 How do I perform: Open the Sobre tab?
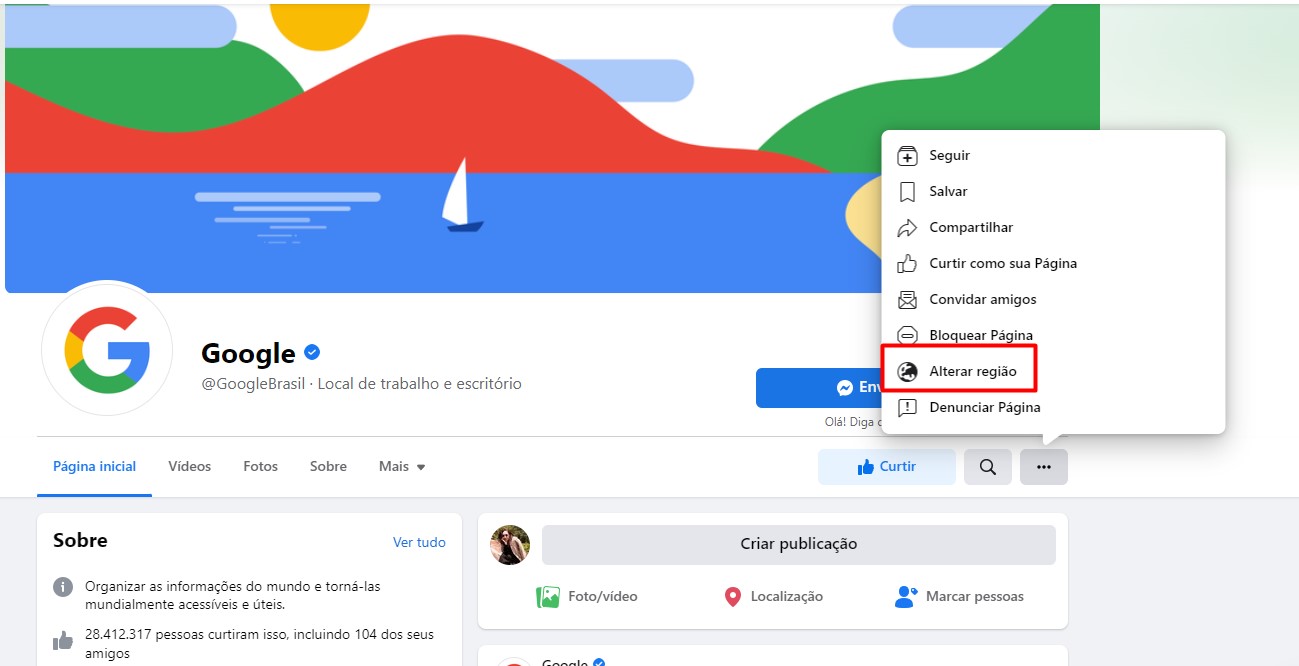coord(328,467)
